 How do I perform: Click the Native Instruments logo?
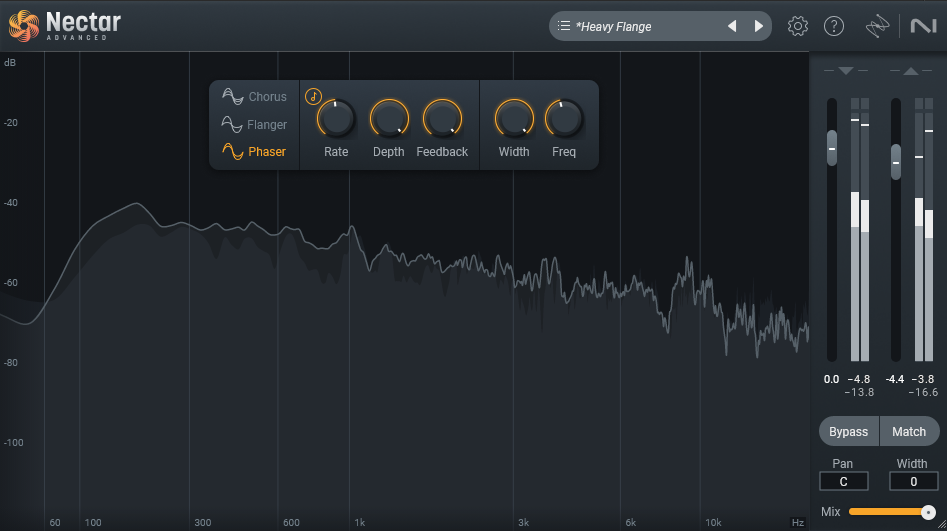tap(923, 26)
